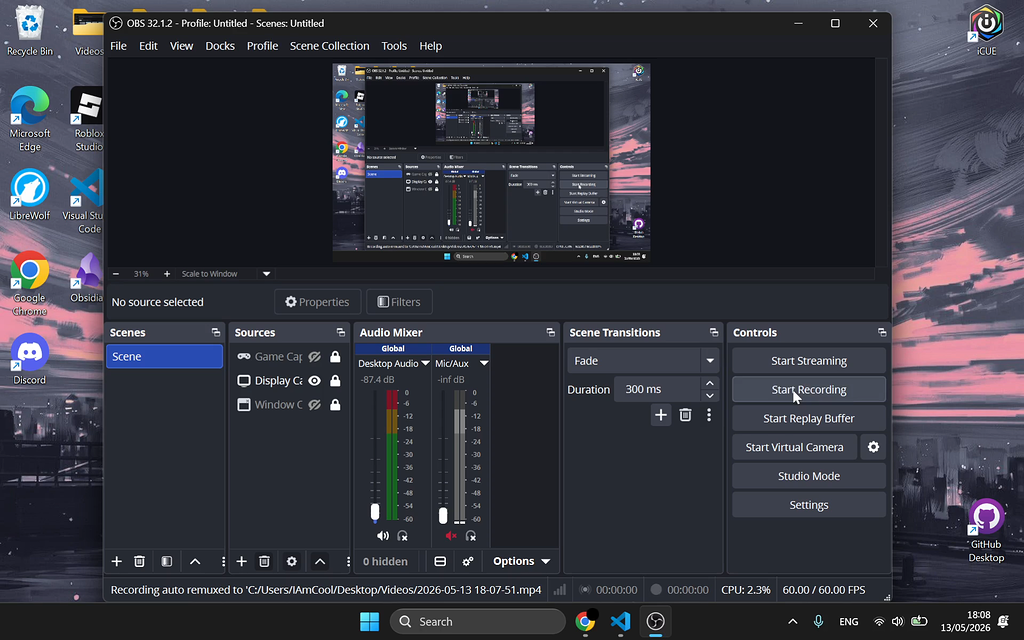Open Audio Mixer Options dropdown
1024x640 pixels.
tap(521, 562)
